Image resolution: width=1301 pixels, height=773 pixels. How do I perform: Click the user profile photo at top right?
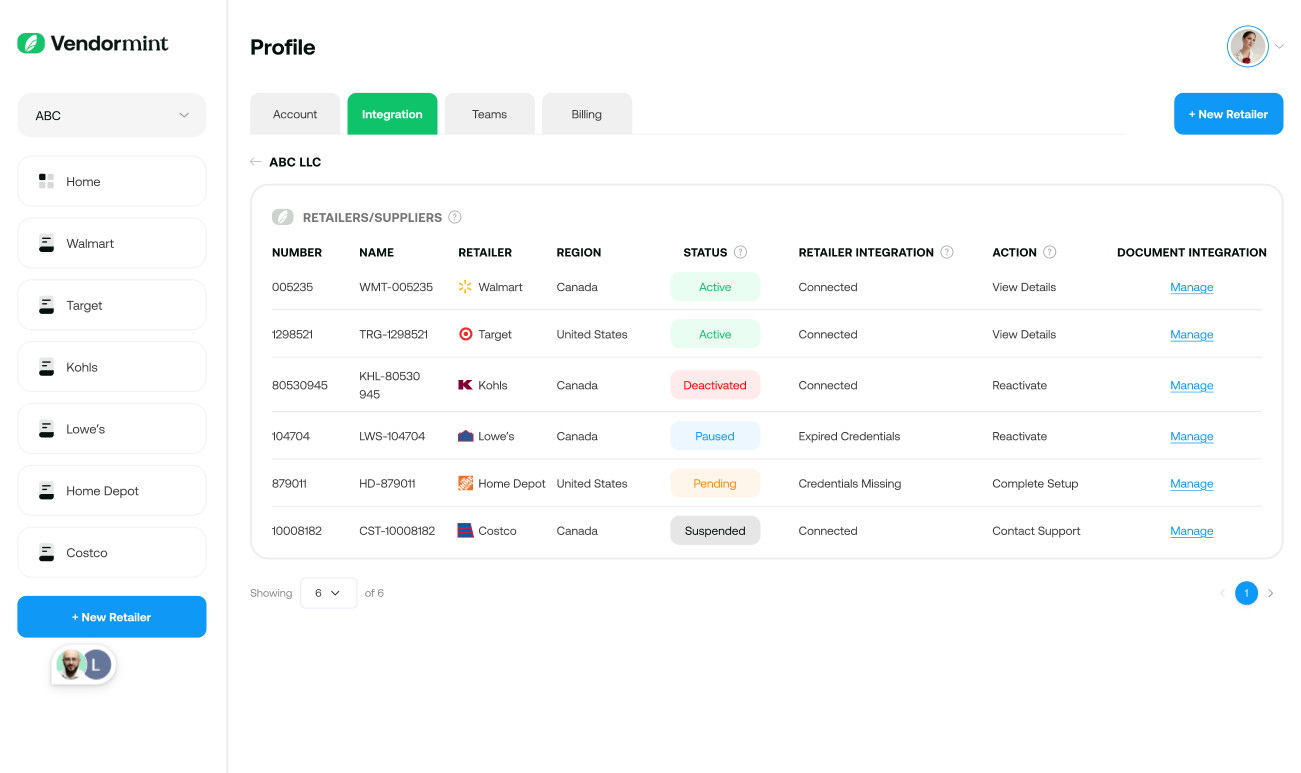pyautogui.click(x=1248, y=47)
